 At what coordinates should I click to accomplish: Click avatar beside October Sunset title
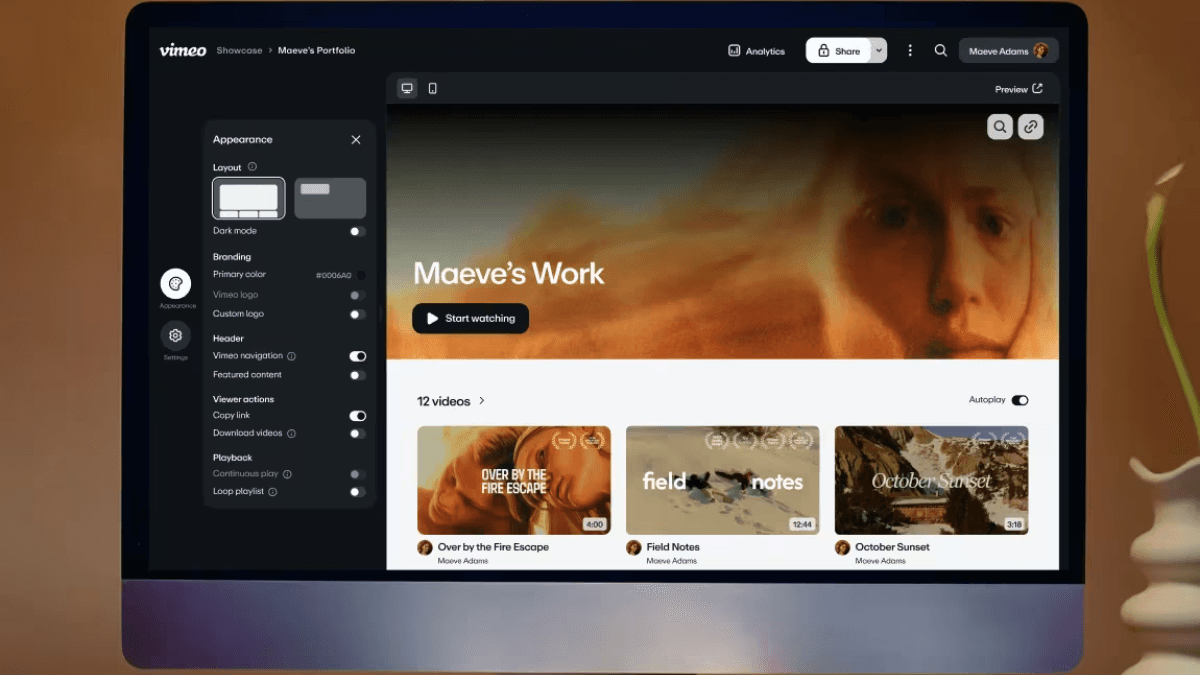[x=842, y=548]
